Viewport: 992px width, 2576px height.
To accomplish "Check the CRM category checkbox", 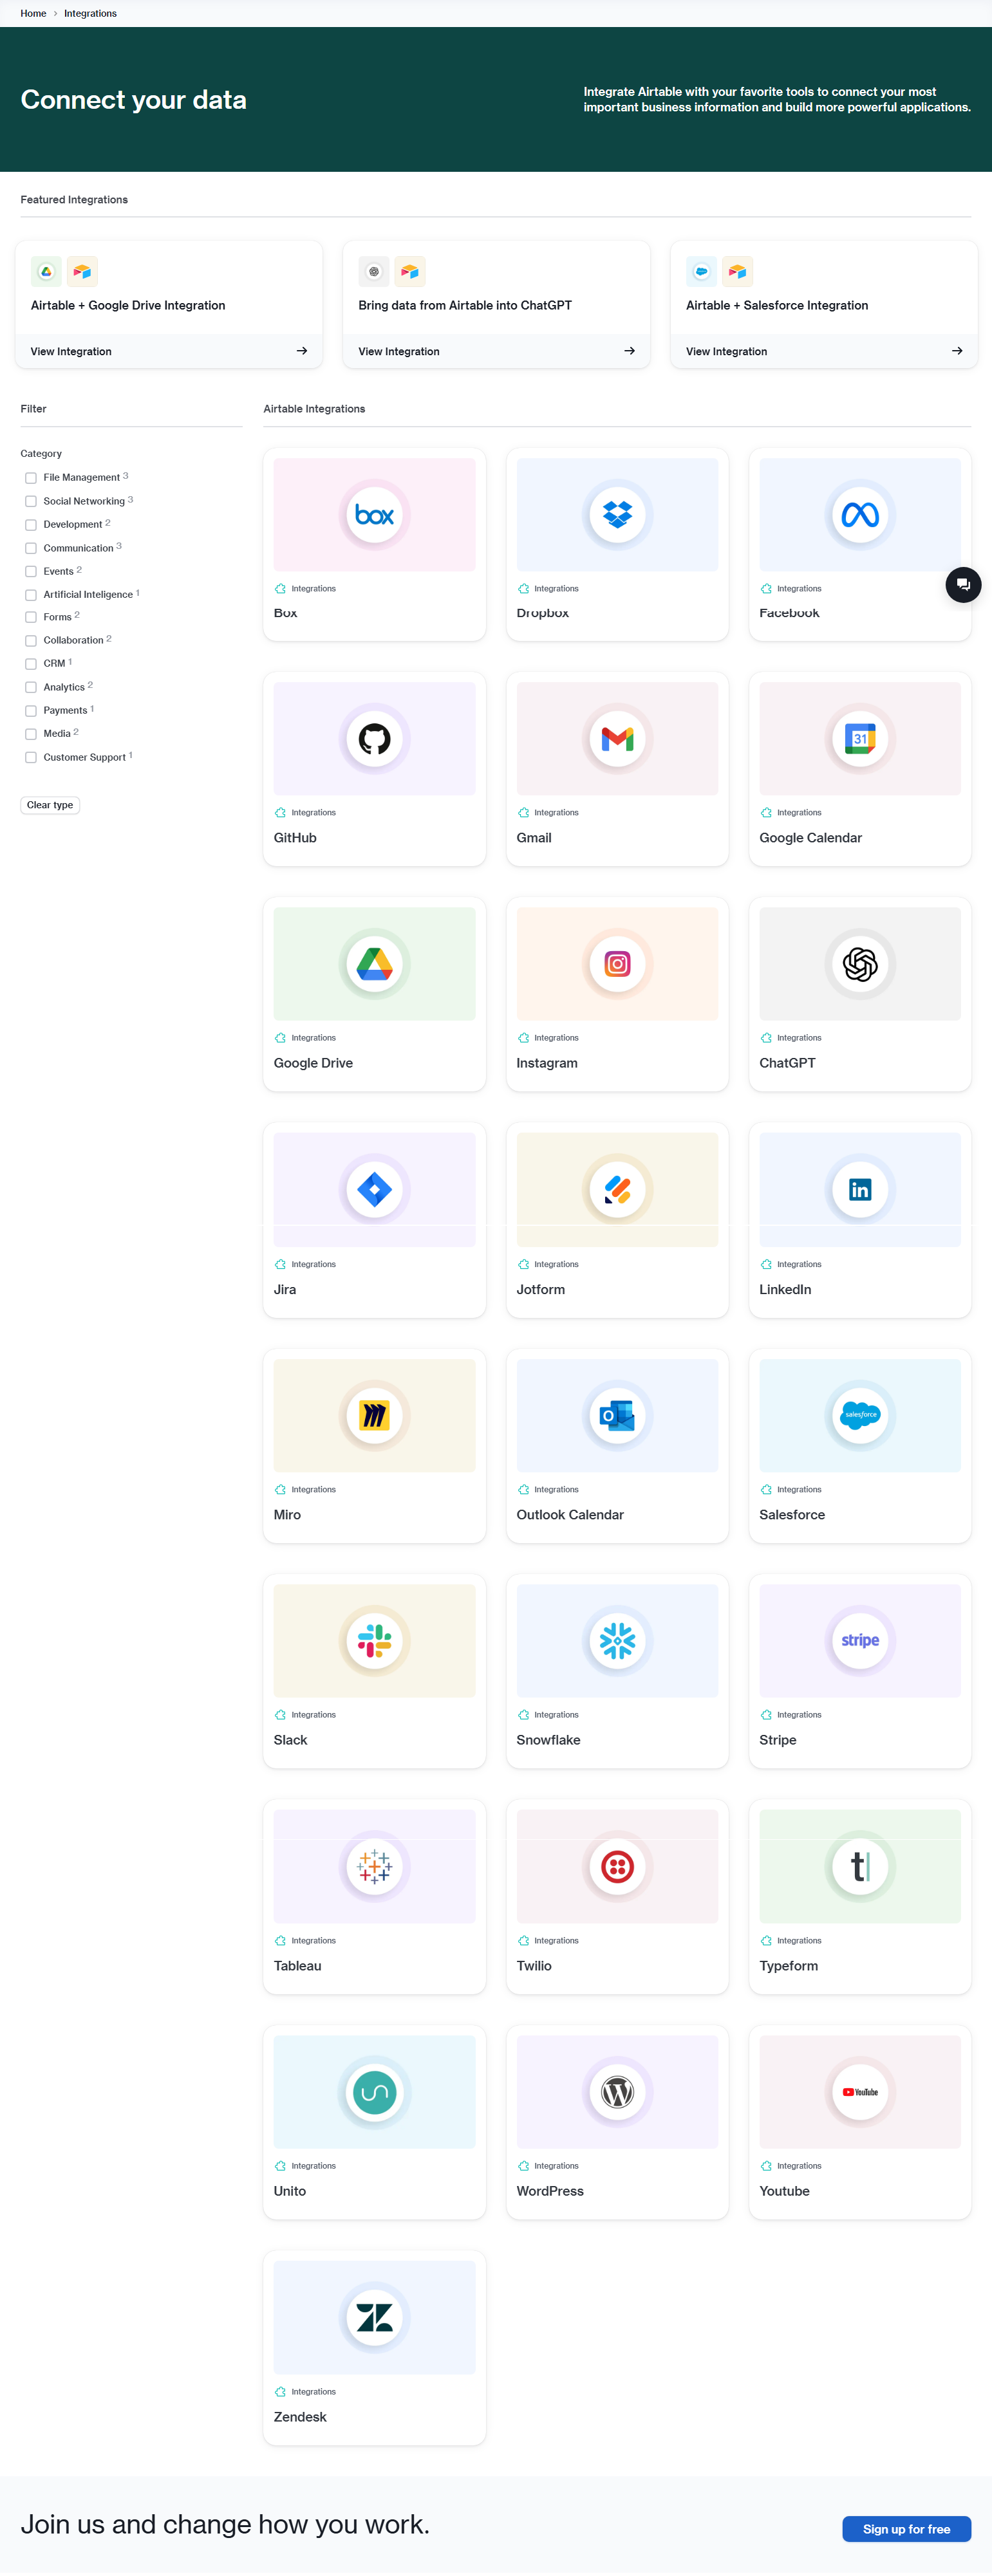I will 31,664.
